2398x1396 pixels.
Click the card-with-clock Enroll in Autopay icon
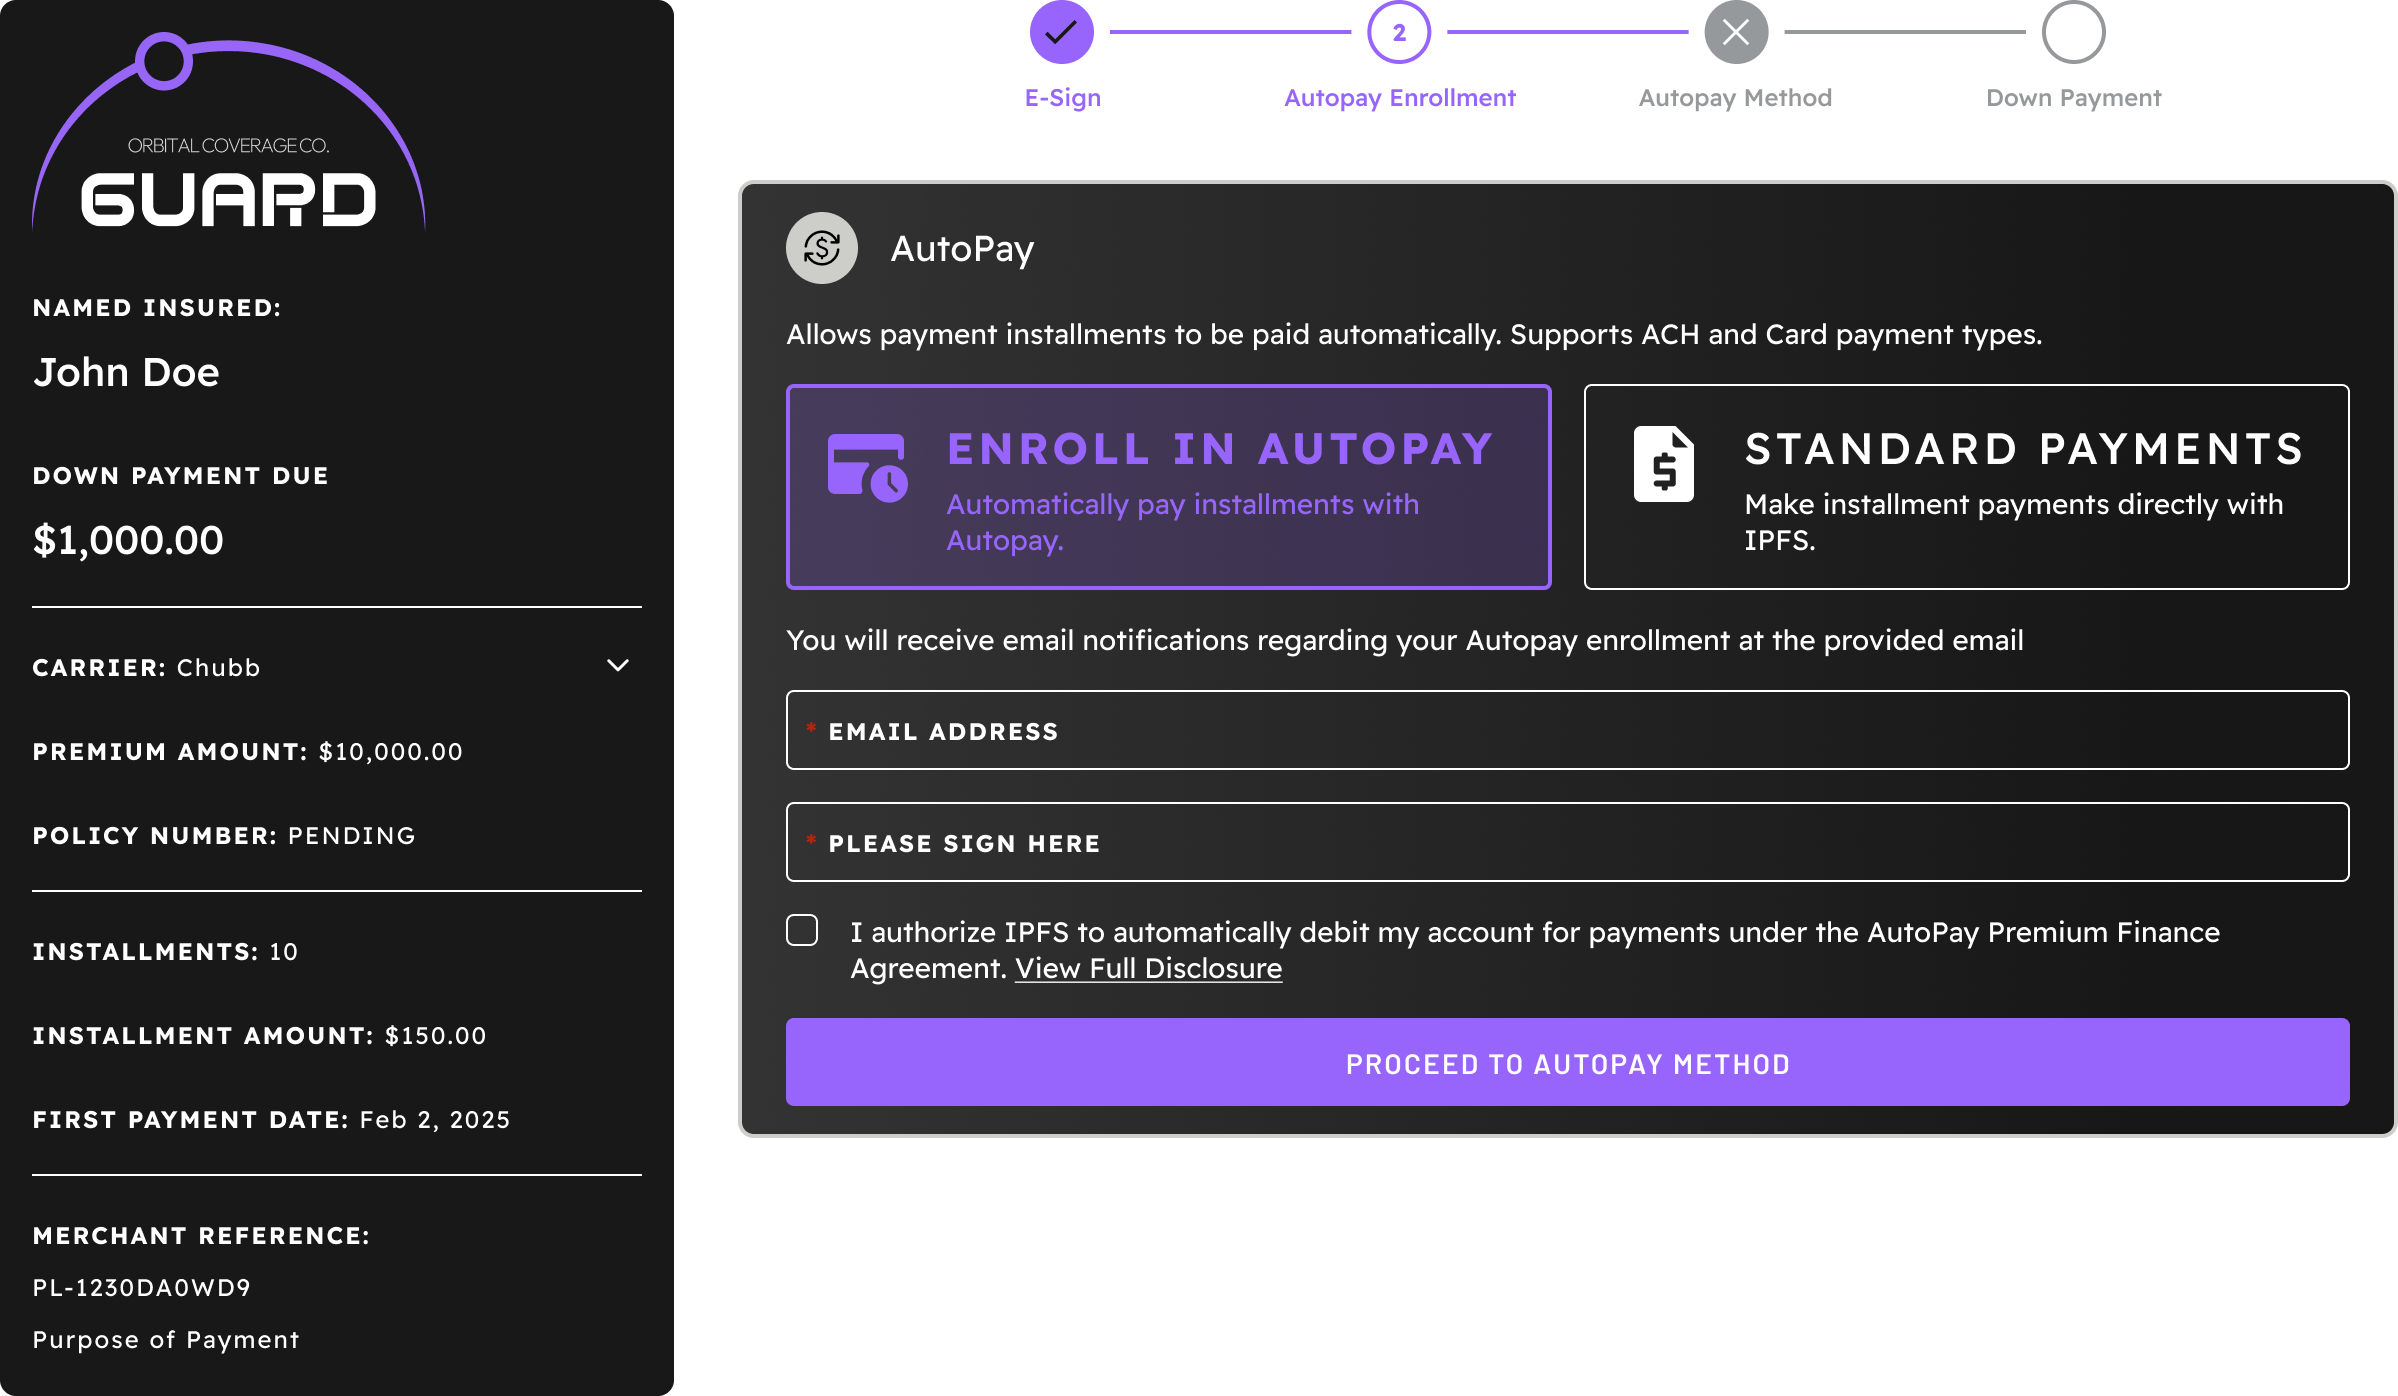click(x=867, y=467)
